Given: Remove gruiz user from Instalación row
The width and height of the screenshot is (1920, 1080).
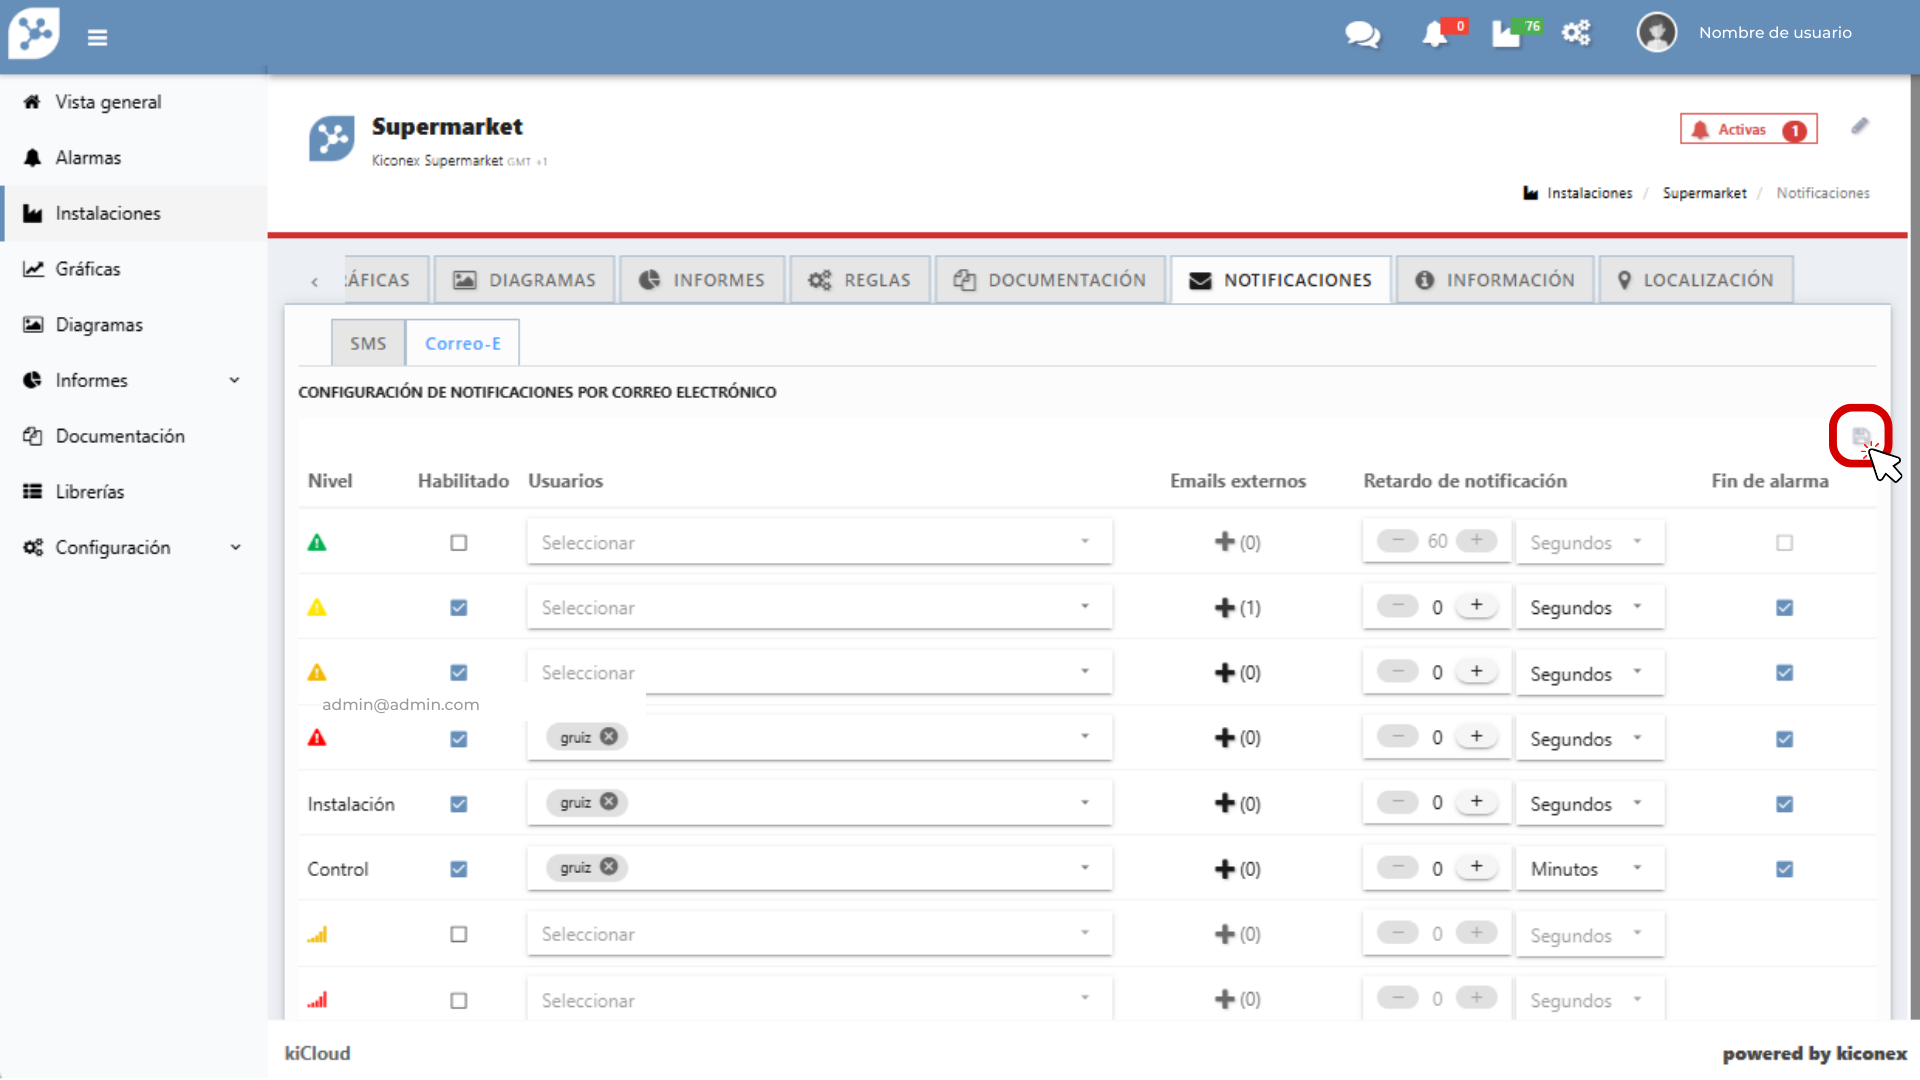Looking at the screenshot, I should click(x=609, y=802).
